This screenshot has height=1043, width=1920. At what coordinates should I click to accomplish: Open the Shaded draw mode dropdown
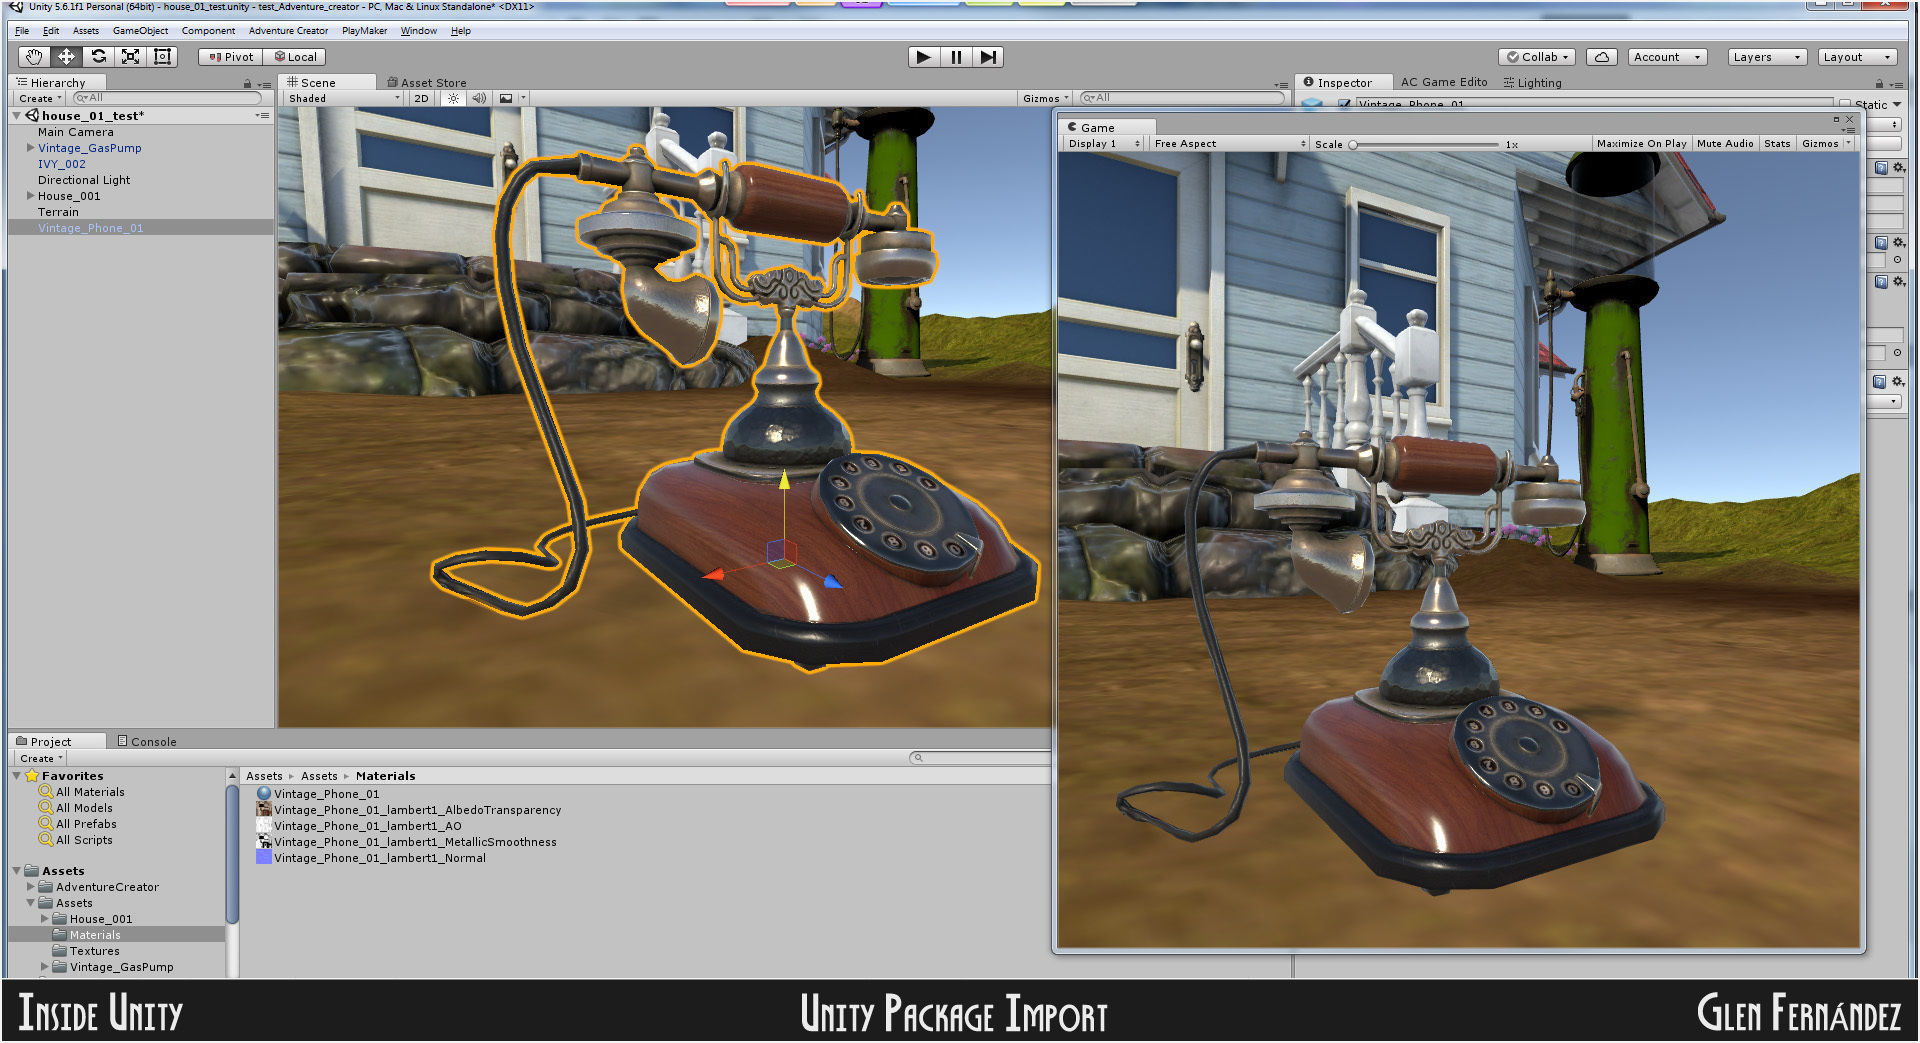[344, 98]
